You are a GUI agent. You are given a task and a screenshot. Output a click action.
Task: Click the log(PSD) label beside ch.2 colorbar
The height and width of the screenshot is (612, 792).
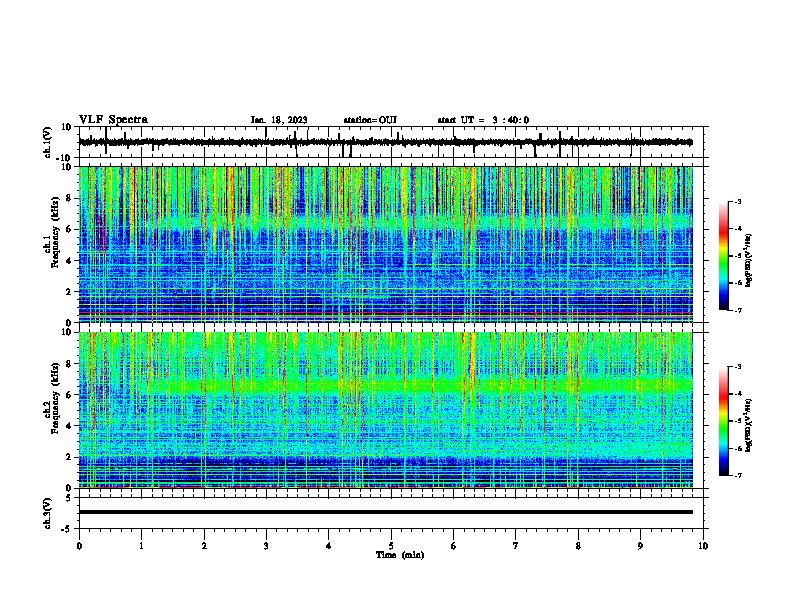click(749, 425)
